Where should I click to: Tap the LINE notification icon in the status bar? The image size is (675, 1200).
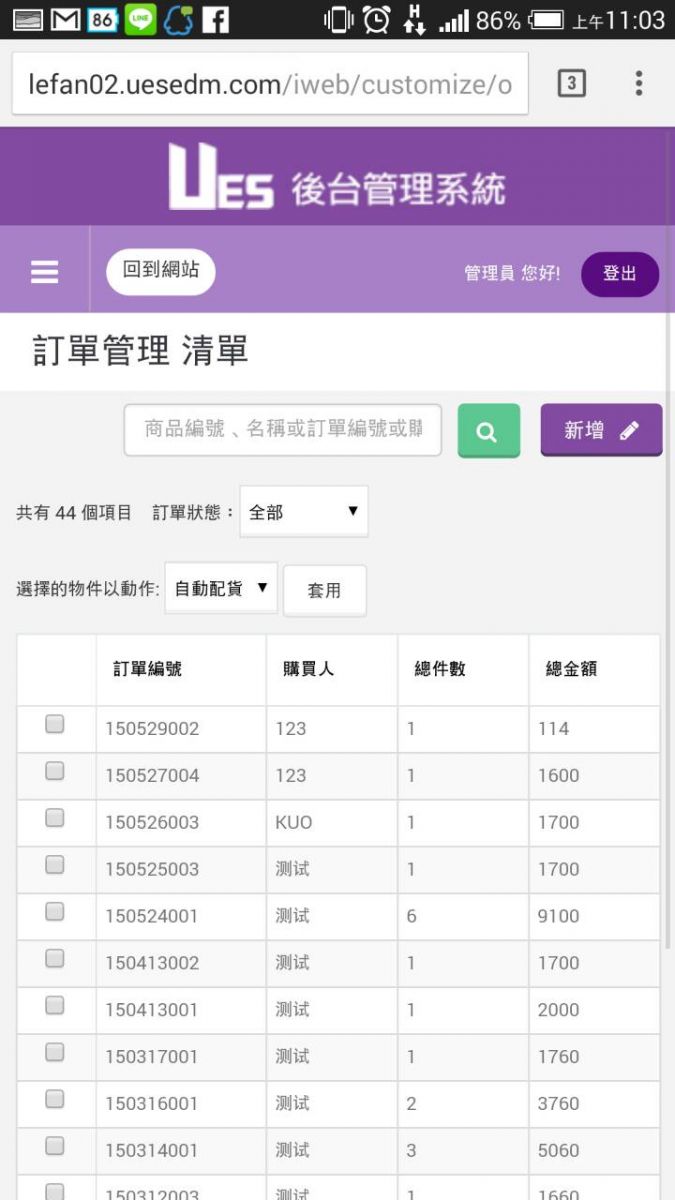tap(141, 19)
